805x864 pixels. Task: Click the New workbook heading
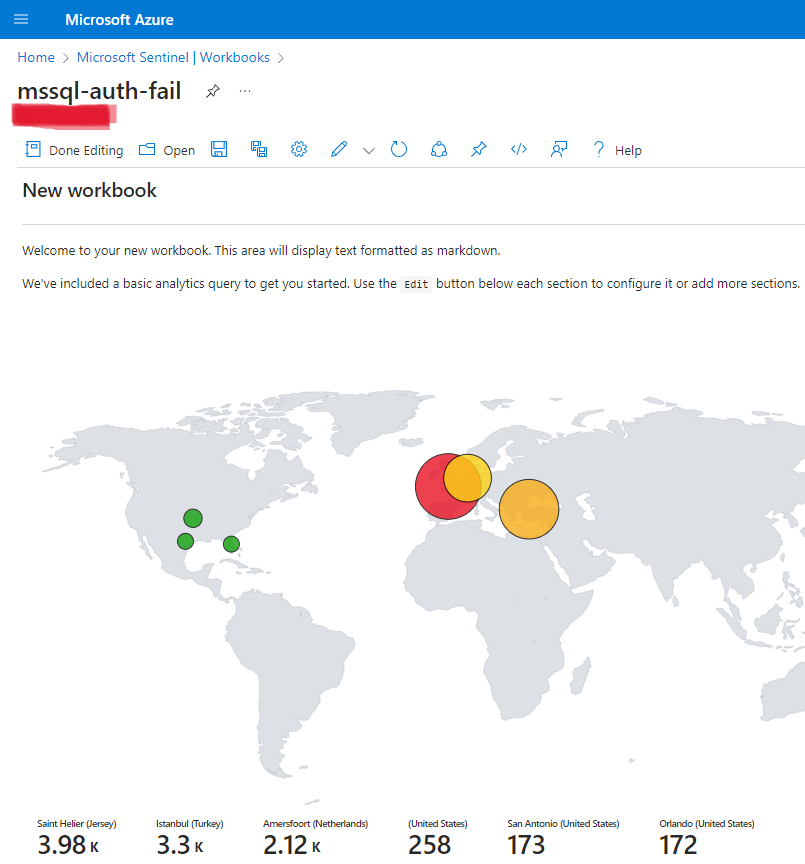[89, 190]
